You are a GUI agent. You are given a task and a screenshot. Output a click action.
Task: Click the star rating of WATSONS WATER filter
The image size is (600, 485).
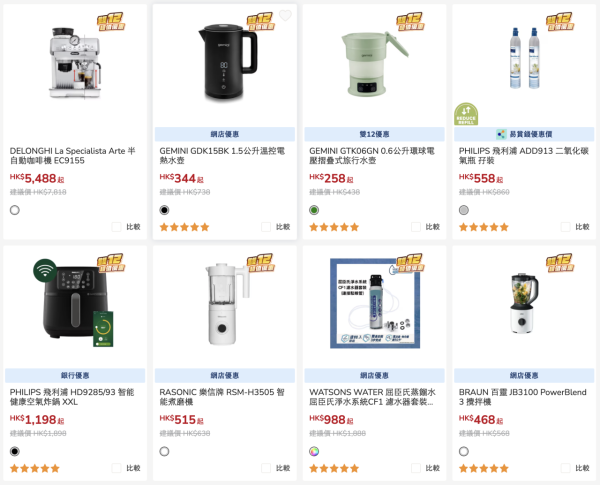[x=334, y=468]
